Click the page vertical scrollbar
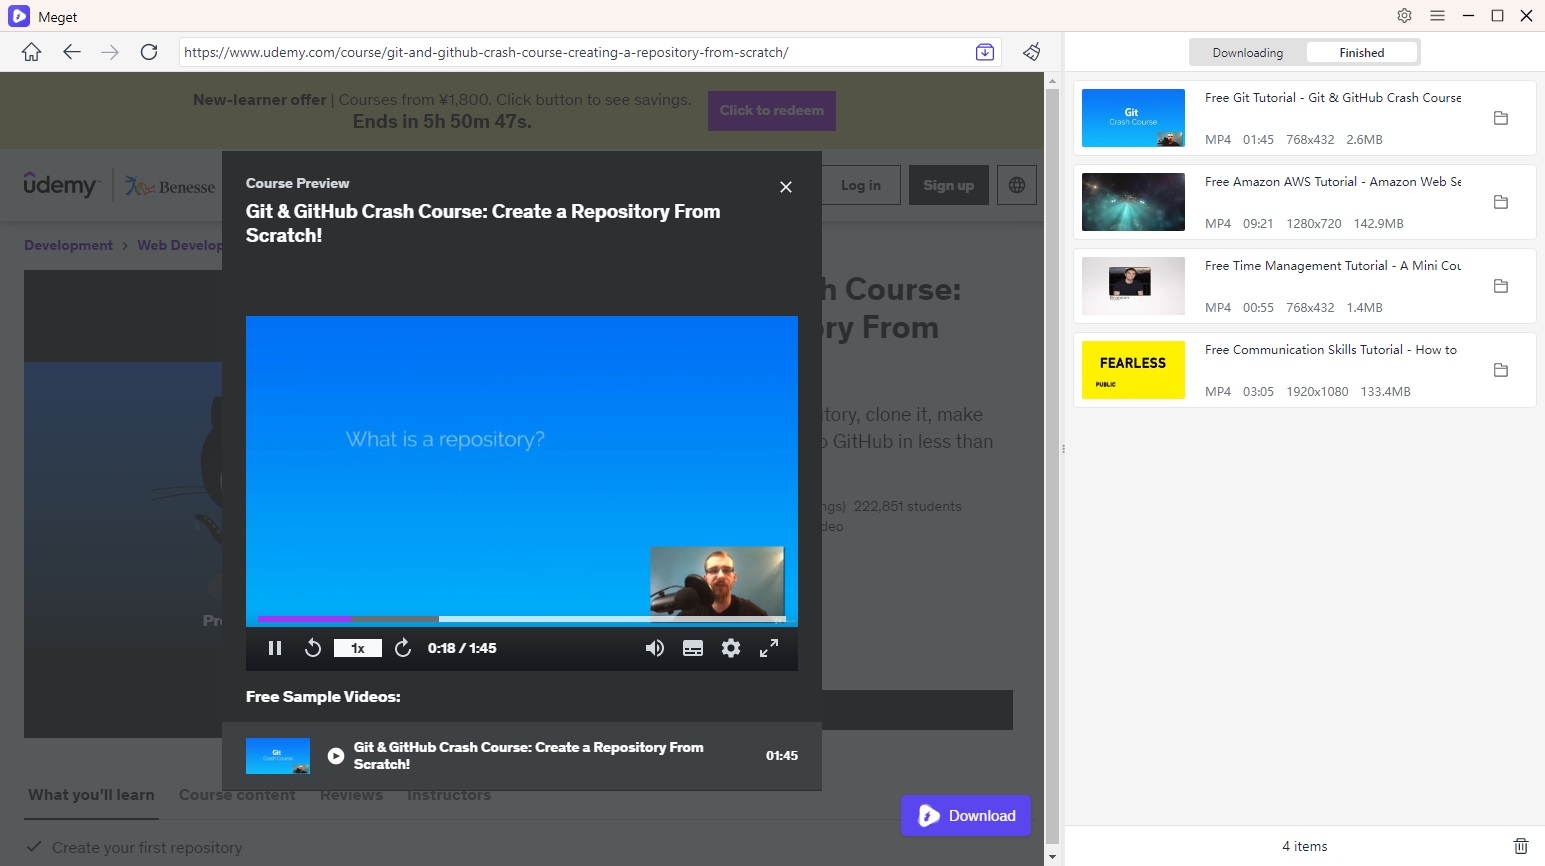 (x=1052, y=465)
